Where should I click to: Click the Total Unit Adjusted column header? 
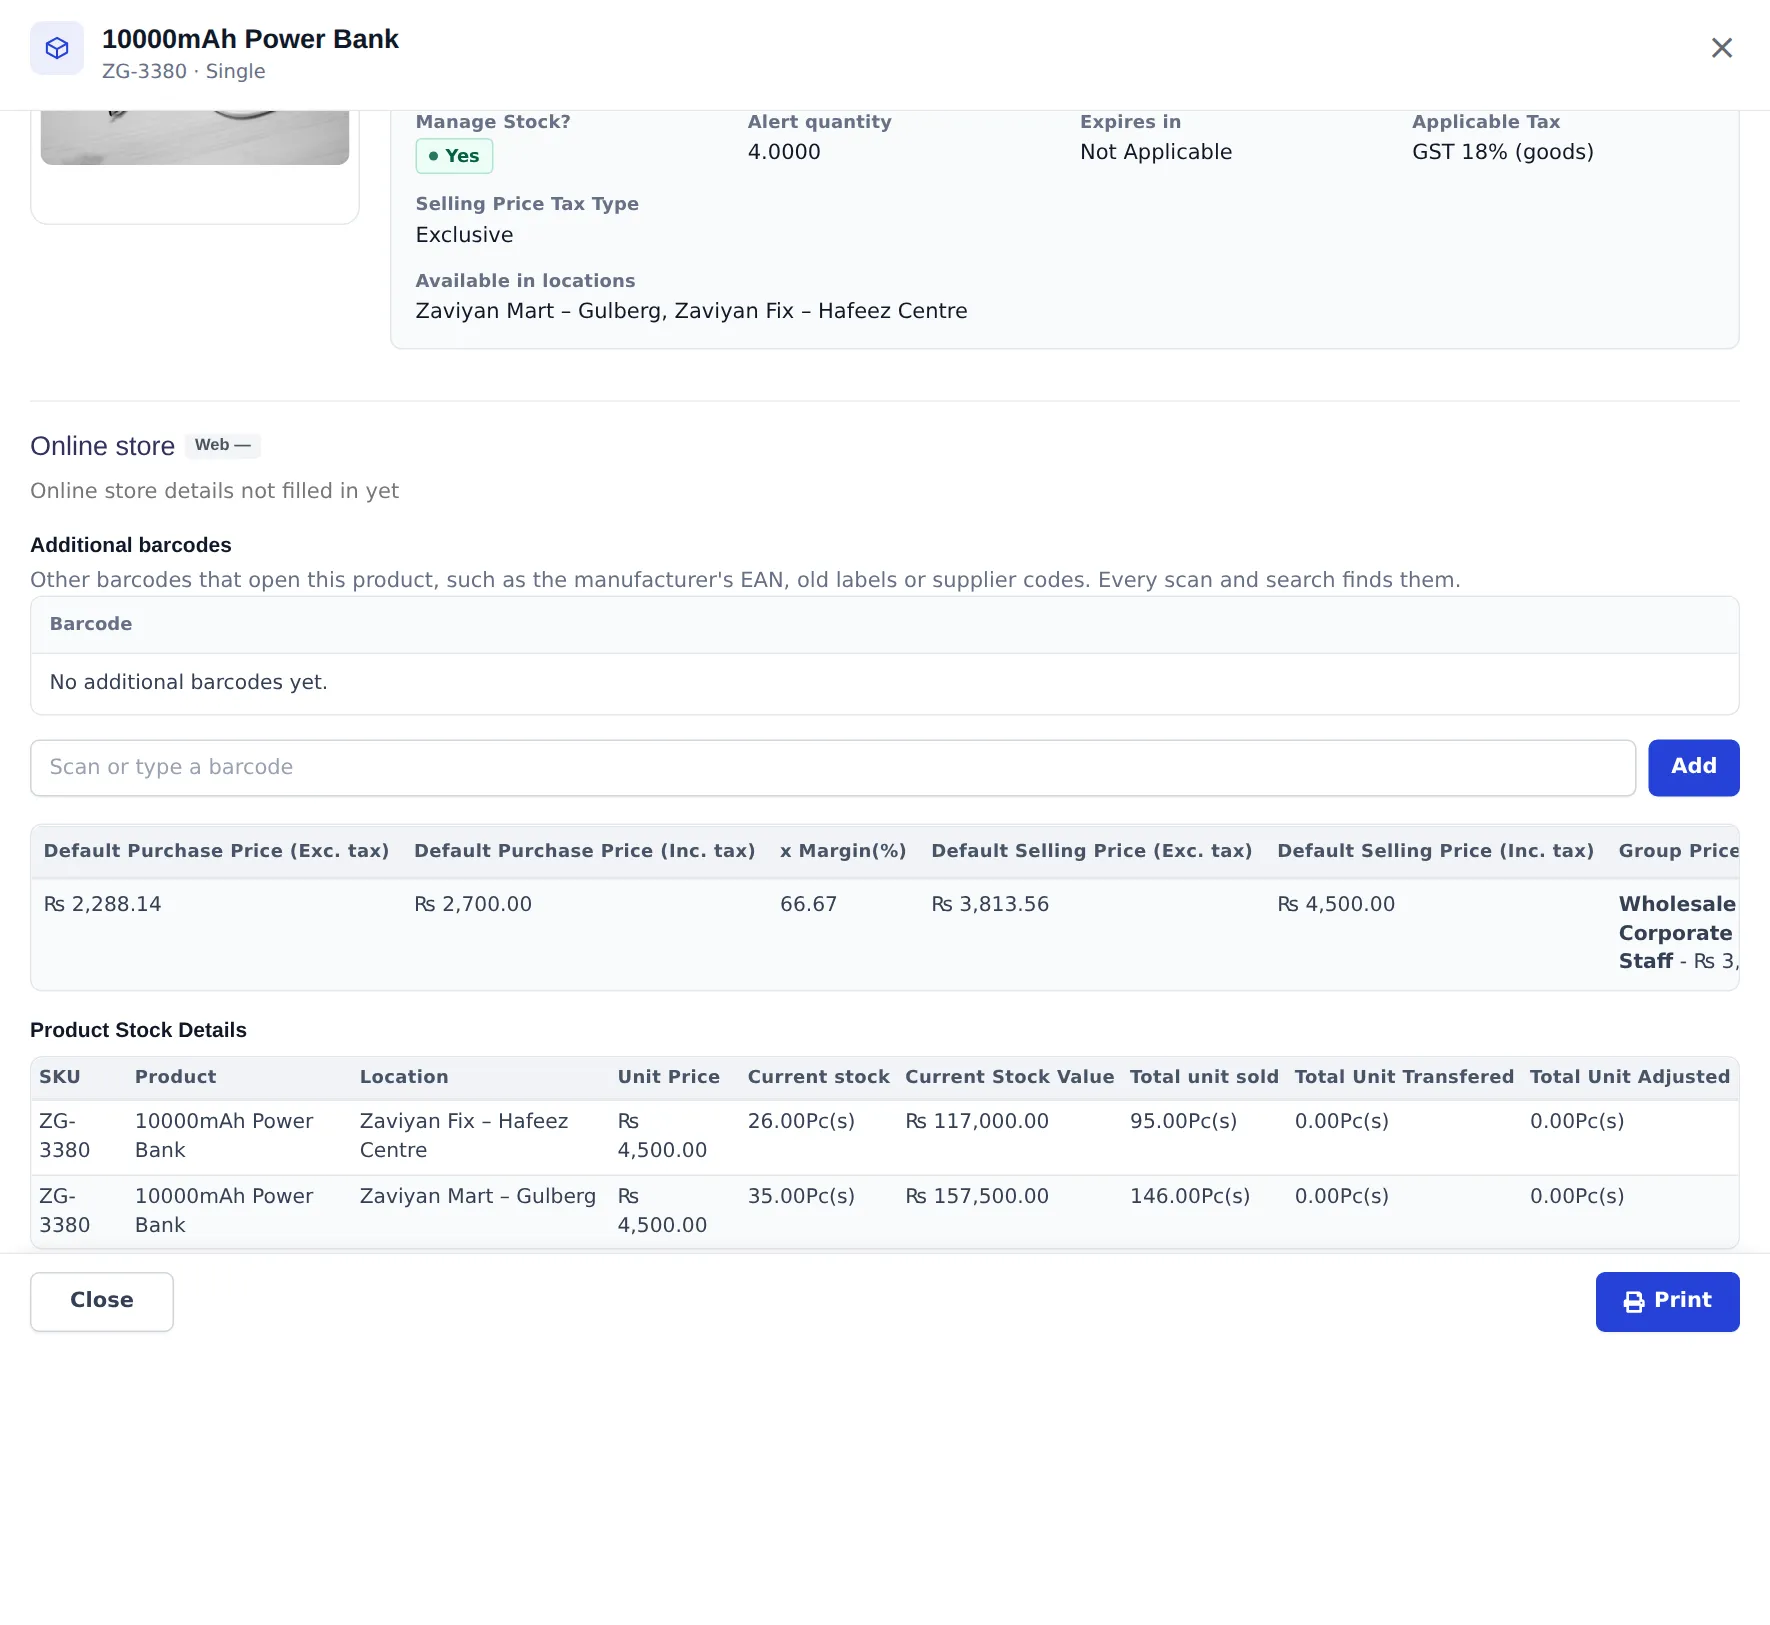click(1629, 1077)
